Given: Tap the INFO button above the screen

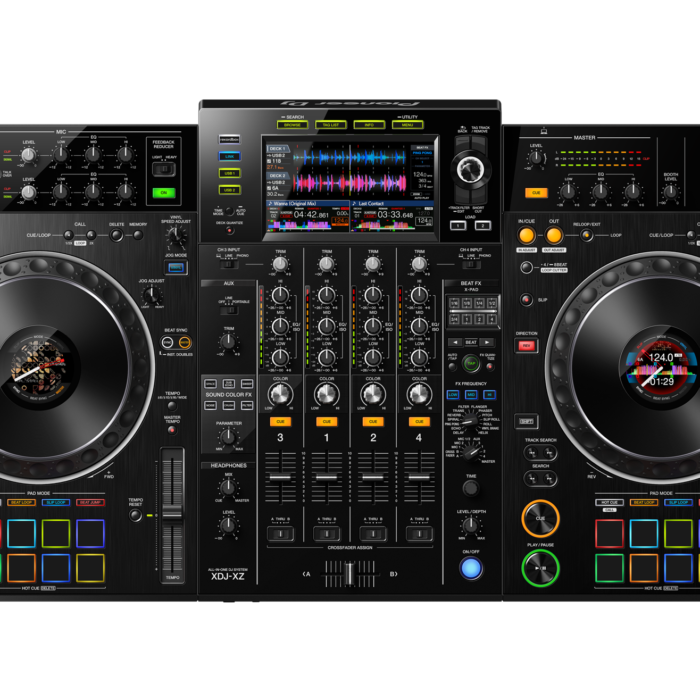Looking at the screenshot, I should [369, 125].
